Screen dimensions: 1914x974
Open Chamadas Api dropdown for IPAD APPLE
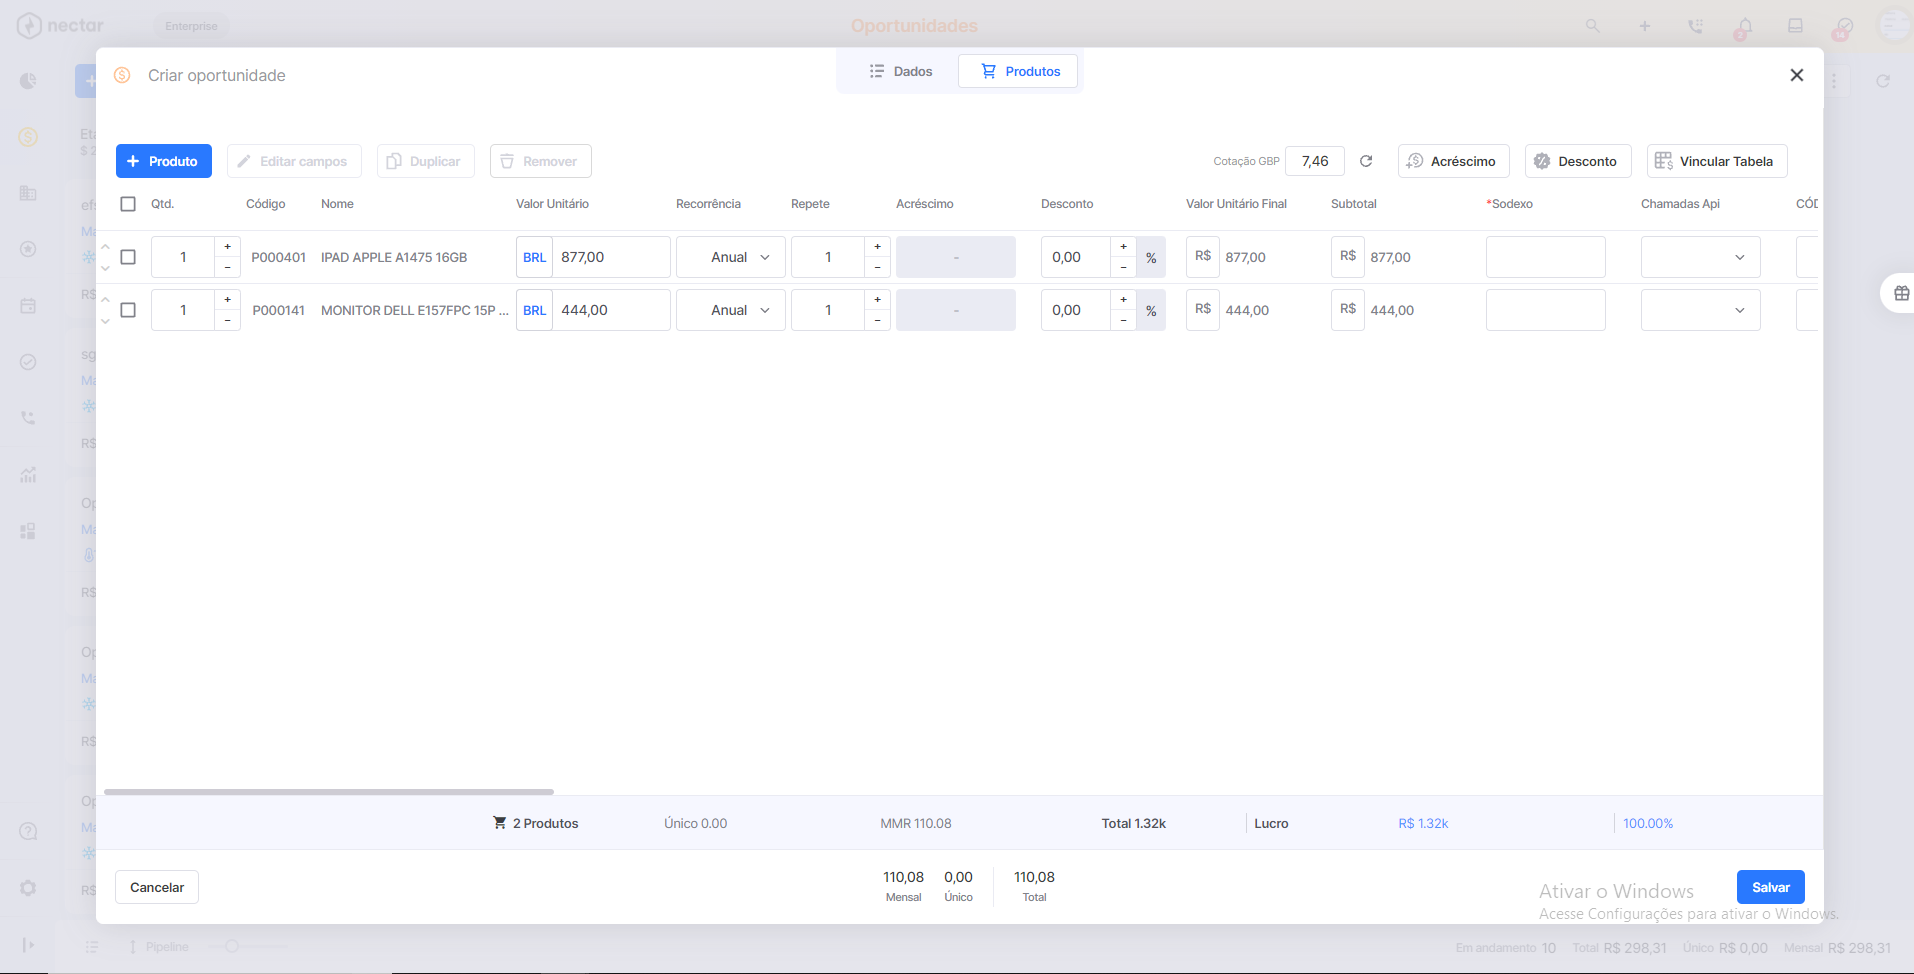1701,257
